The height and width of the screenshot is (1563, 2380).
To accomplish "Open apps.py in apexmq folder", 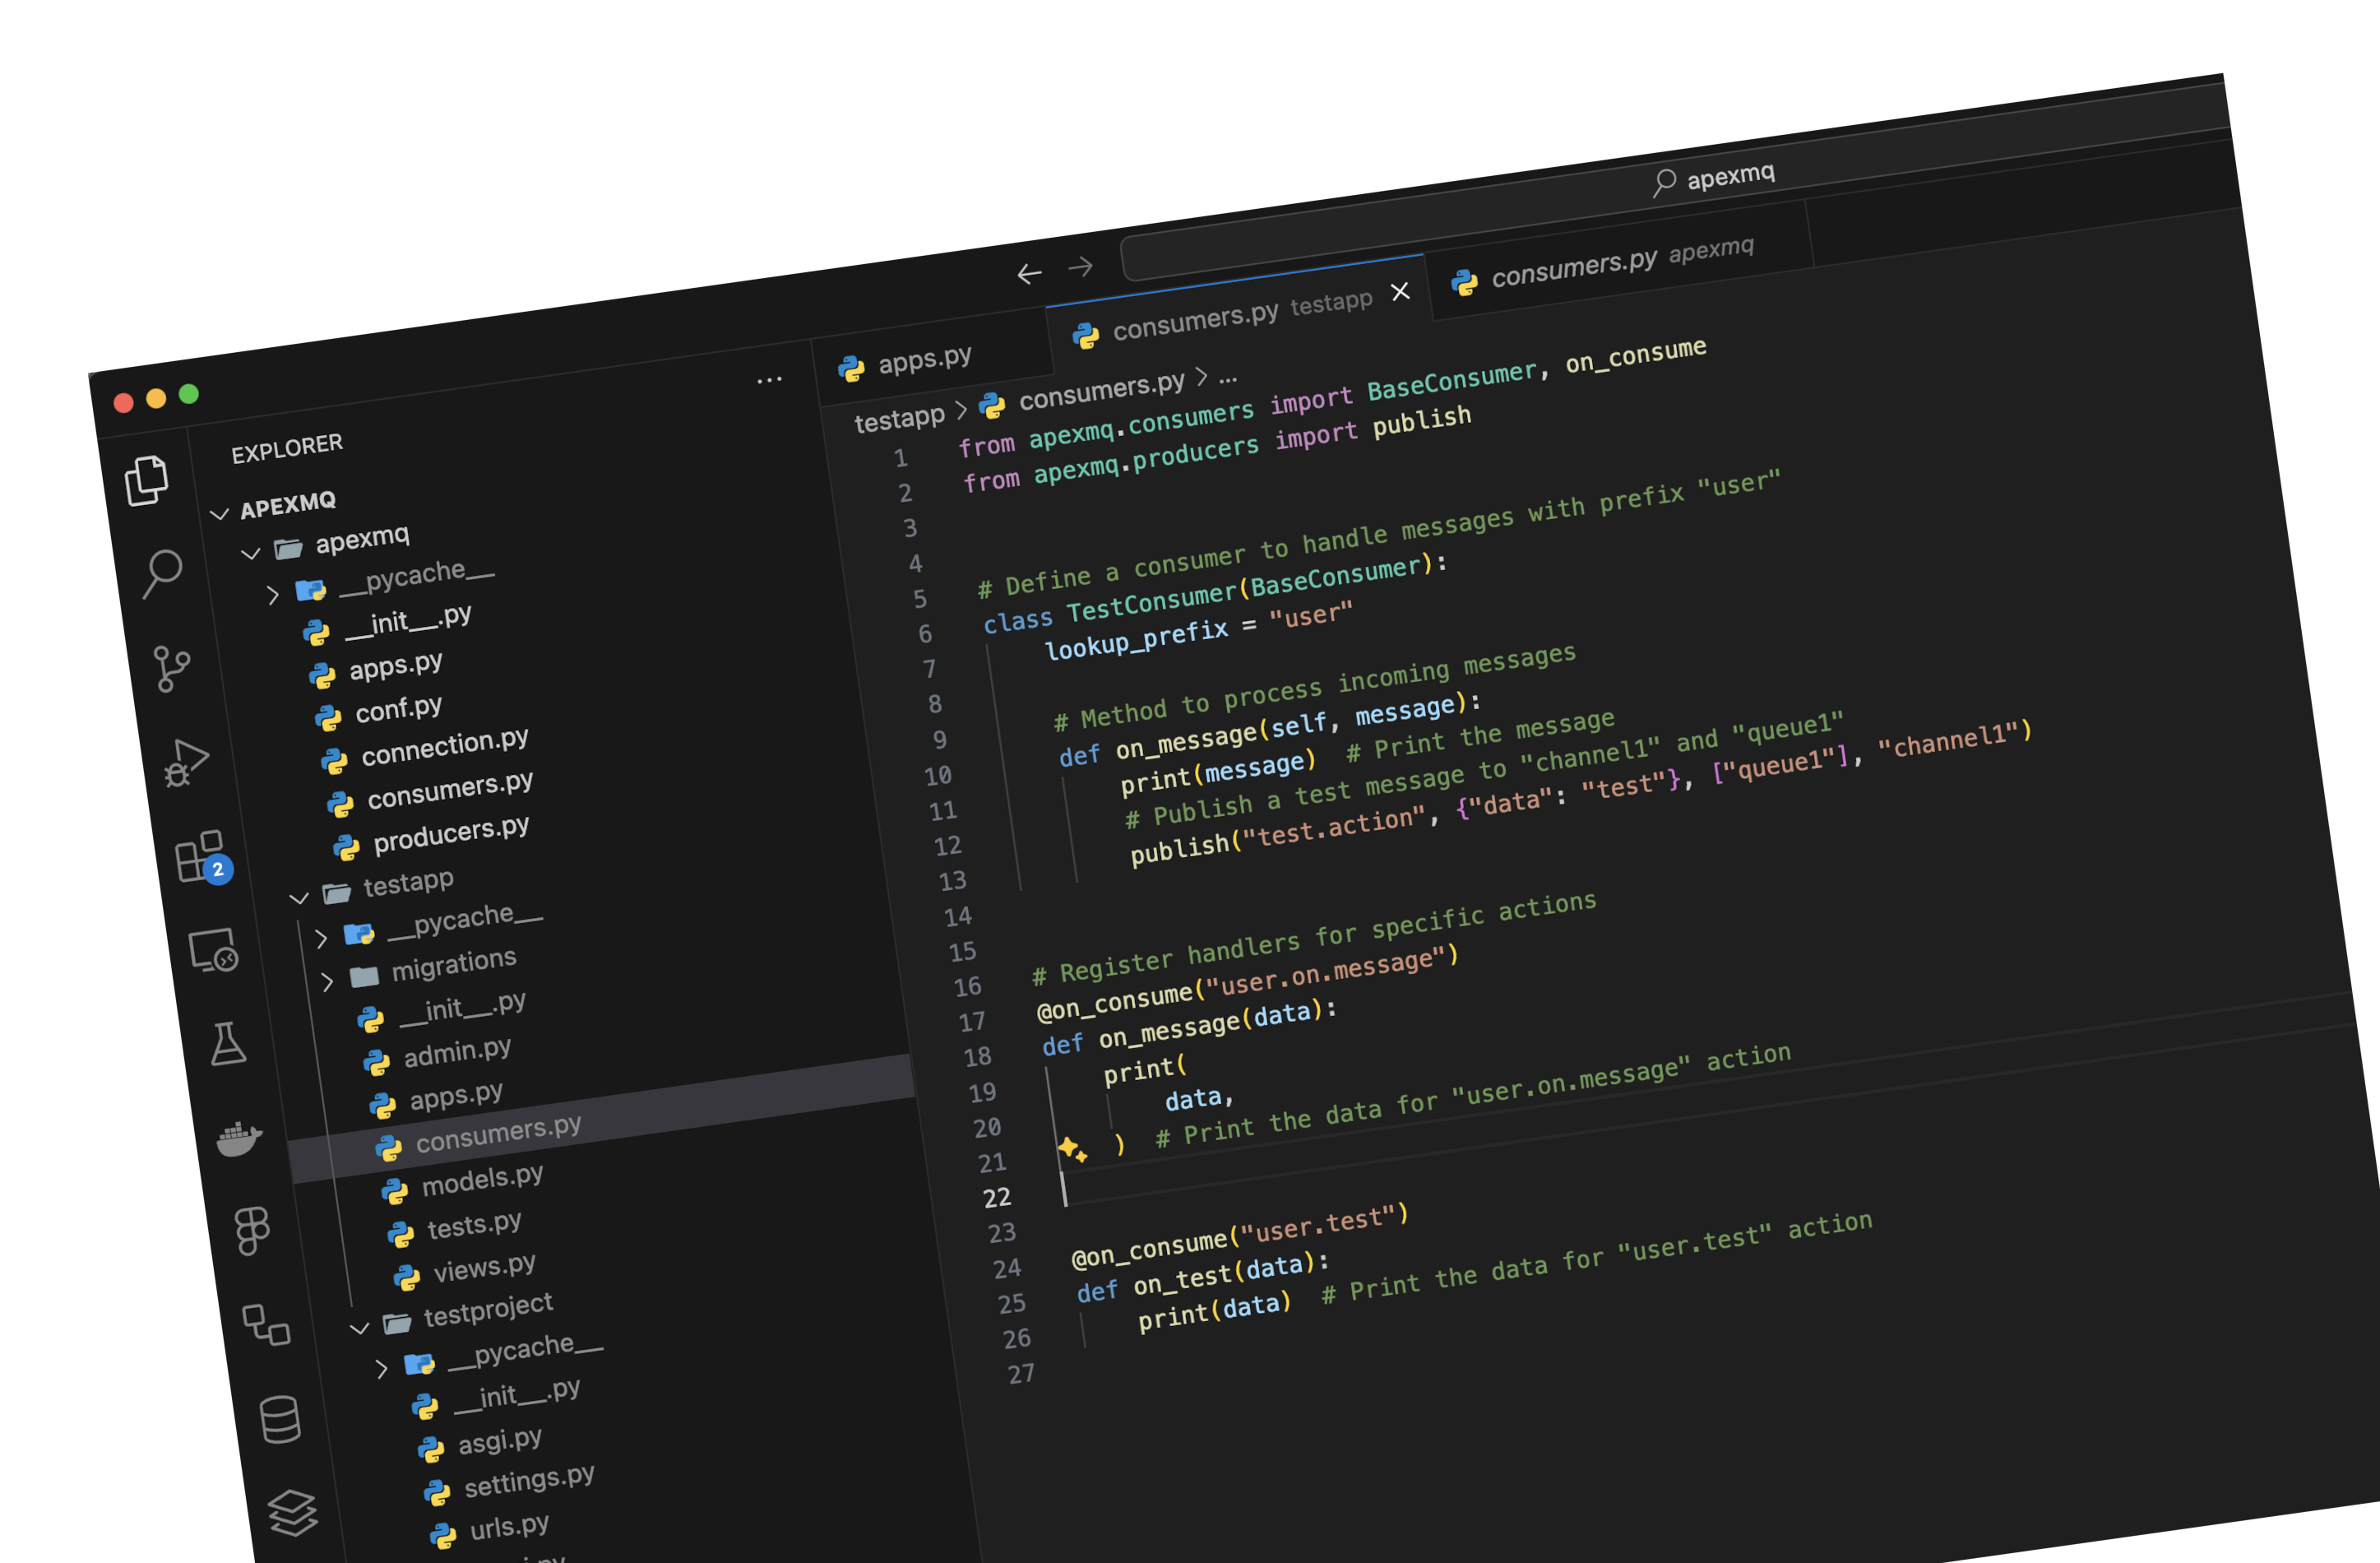I will [396, 666].
